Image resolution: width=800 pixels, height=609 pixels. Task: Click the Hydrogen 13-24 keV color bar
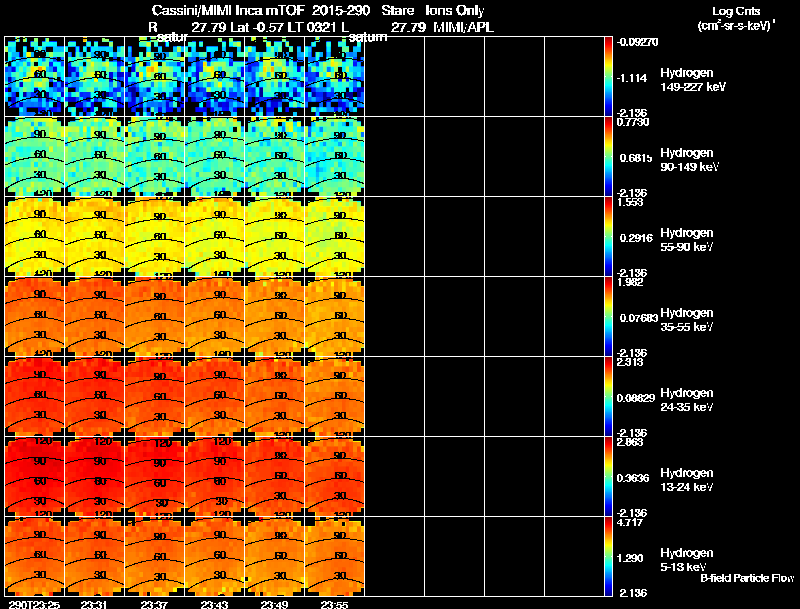[x=608, y=477]
